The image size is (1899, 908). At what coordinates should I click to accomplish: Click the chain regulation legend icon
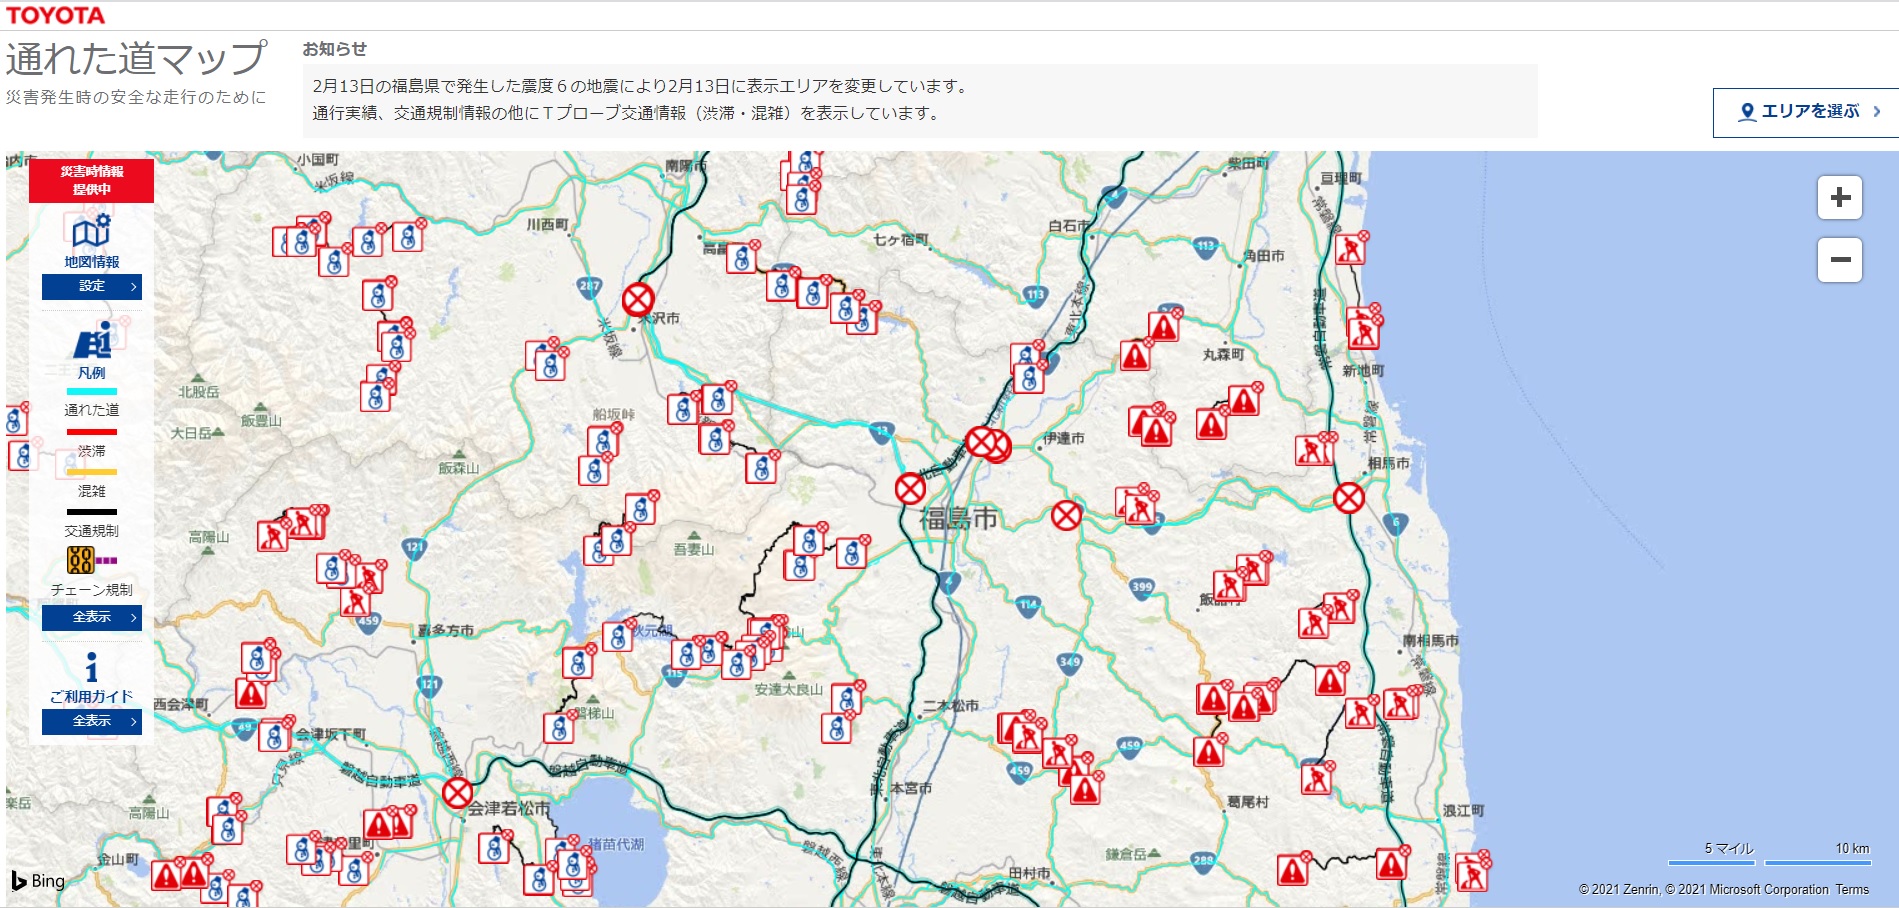tap(81, 560)
